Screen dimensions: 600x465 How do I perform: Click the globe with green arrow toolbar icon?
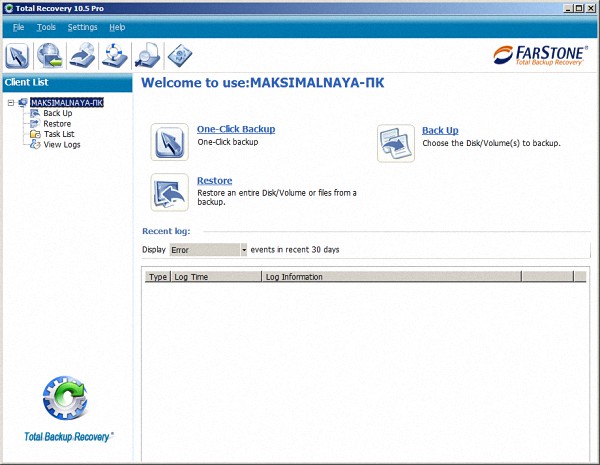coord(50,55)
